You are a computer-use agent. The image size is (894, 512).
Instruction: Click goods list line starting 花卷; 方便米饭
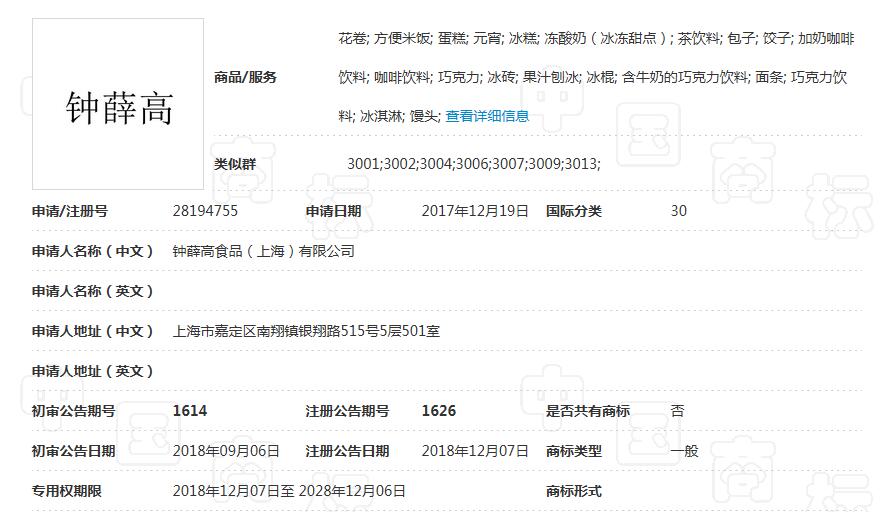tap(596, 39)
